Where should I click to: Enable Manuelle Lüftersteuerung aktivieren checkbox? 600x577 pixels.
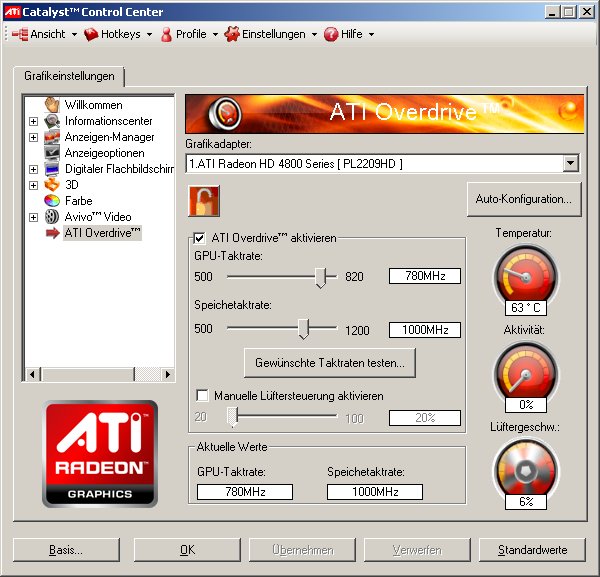pos(202,396)
